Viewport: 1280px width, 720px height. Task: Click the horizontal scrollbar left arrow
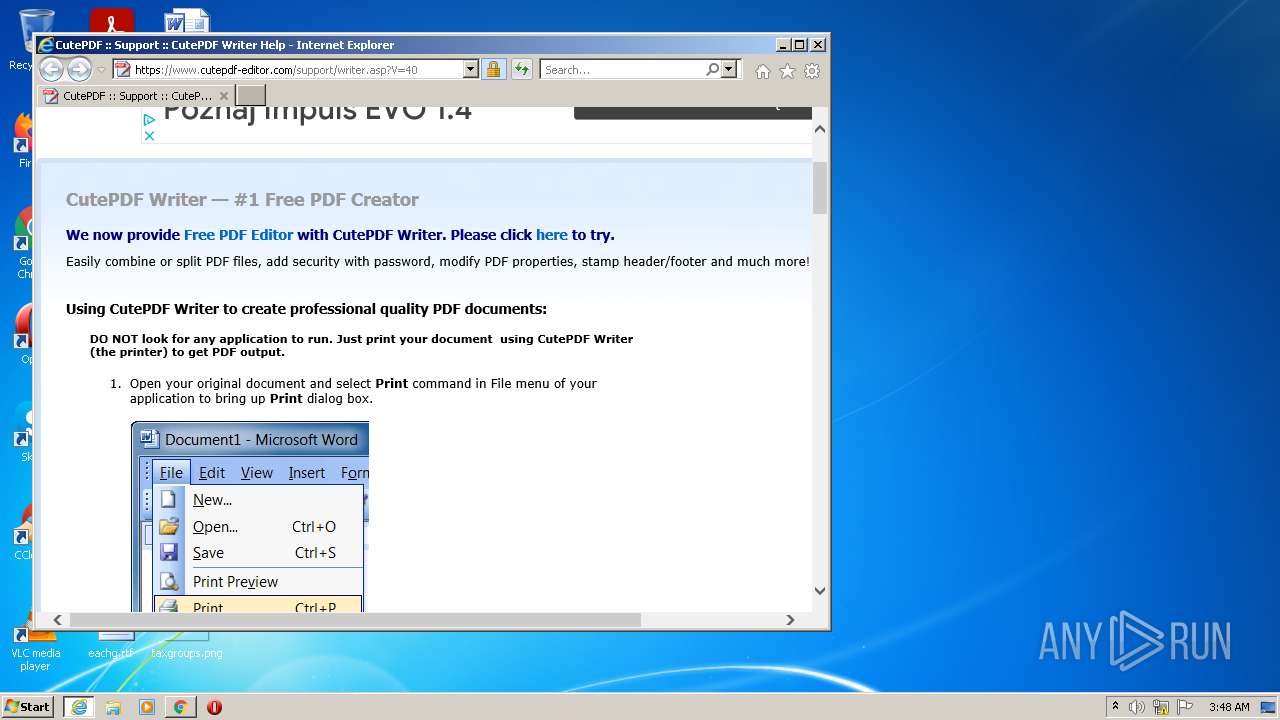coord(58,620)
